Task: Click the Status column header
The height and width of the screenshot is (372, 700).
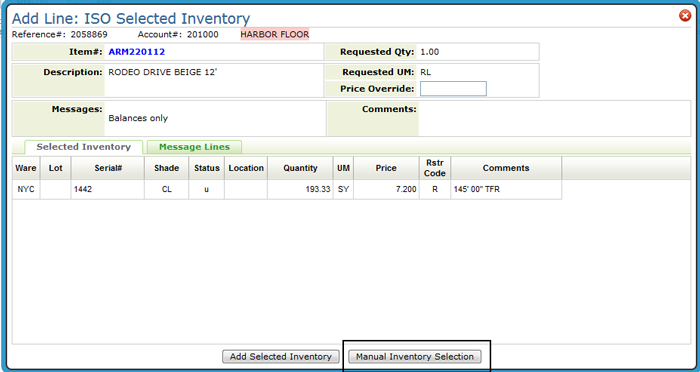Action: tap(207, 168)
